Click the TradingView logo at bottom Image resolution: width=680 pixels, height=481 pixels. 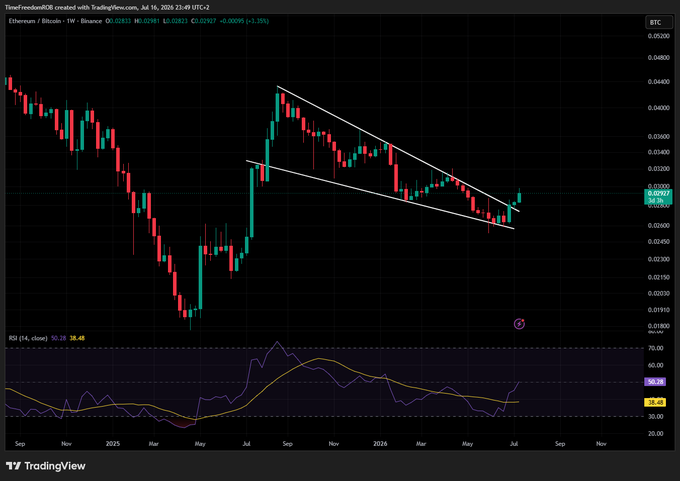(x=46, y=466)
